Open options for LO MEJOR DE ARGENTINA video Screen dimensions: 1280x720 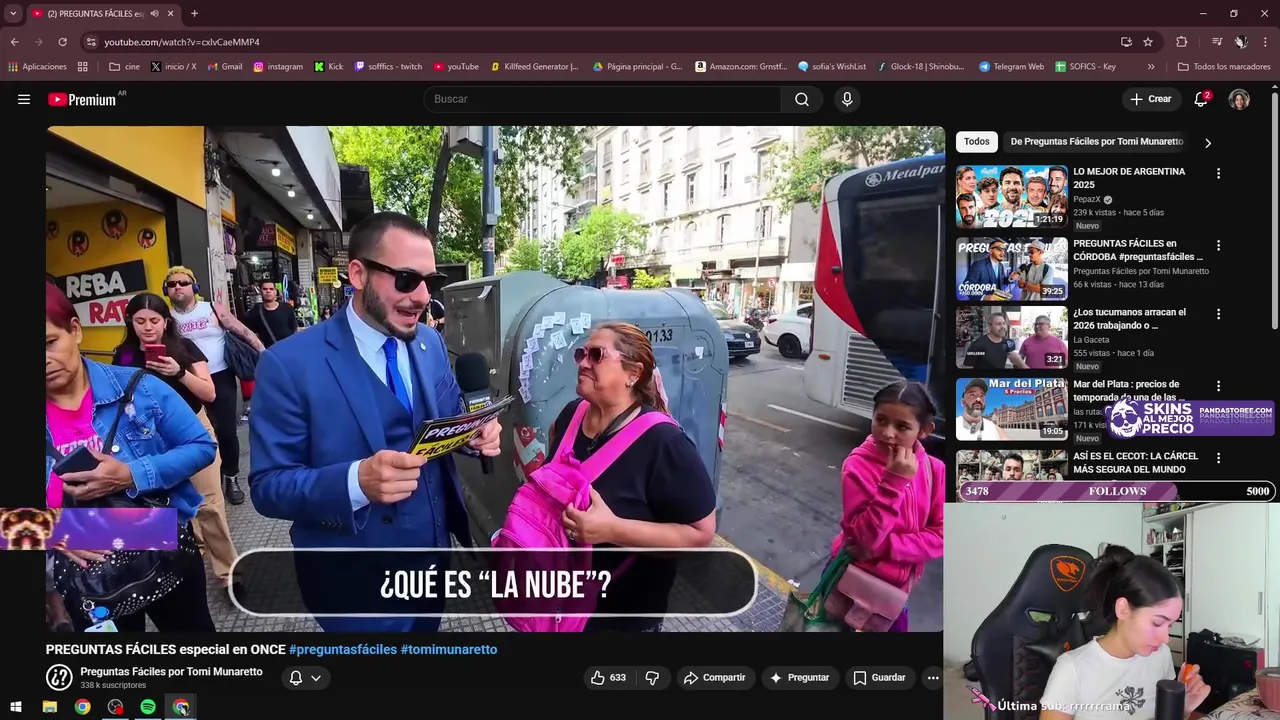[x=1218, y=173]
